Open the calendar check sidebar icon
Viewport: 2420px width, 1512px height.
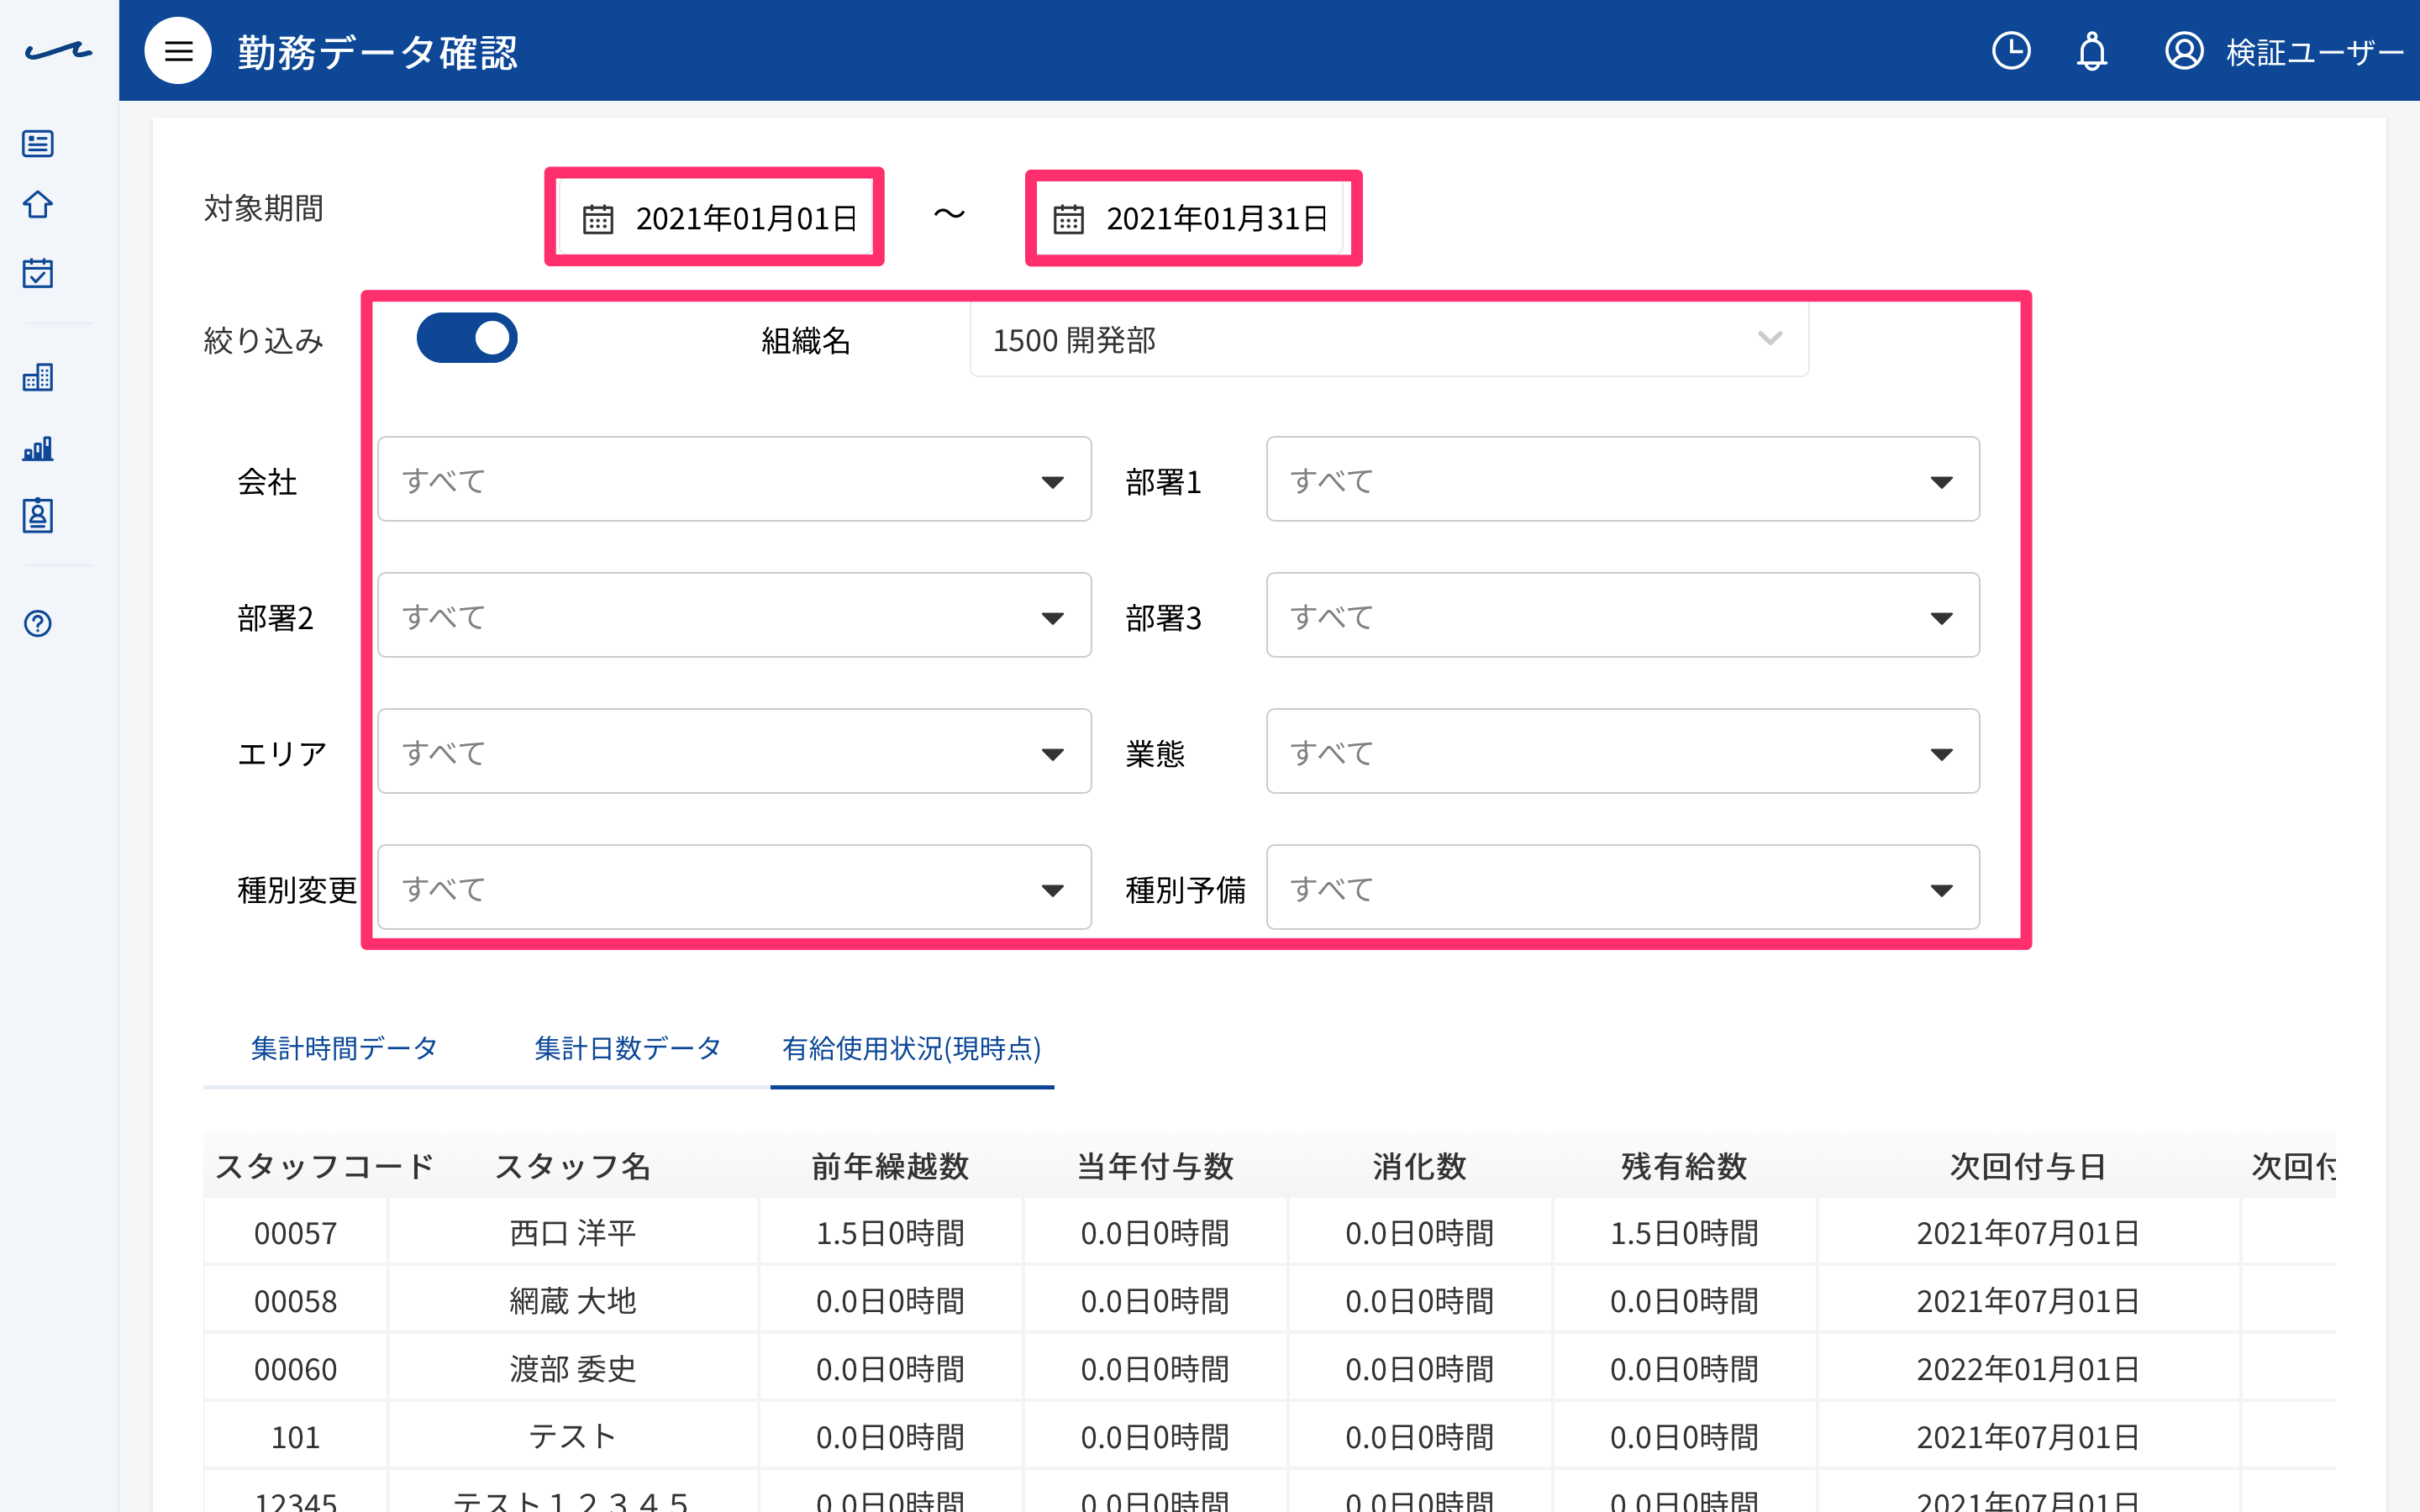[38, 273]
